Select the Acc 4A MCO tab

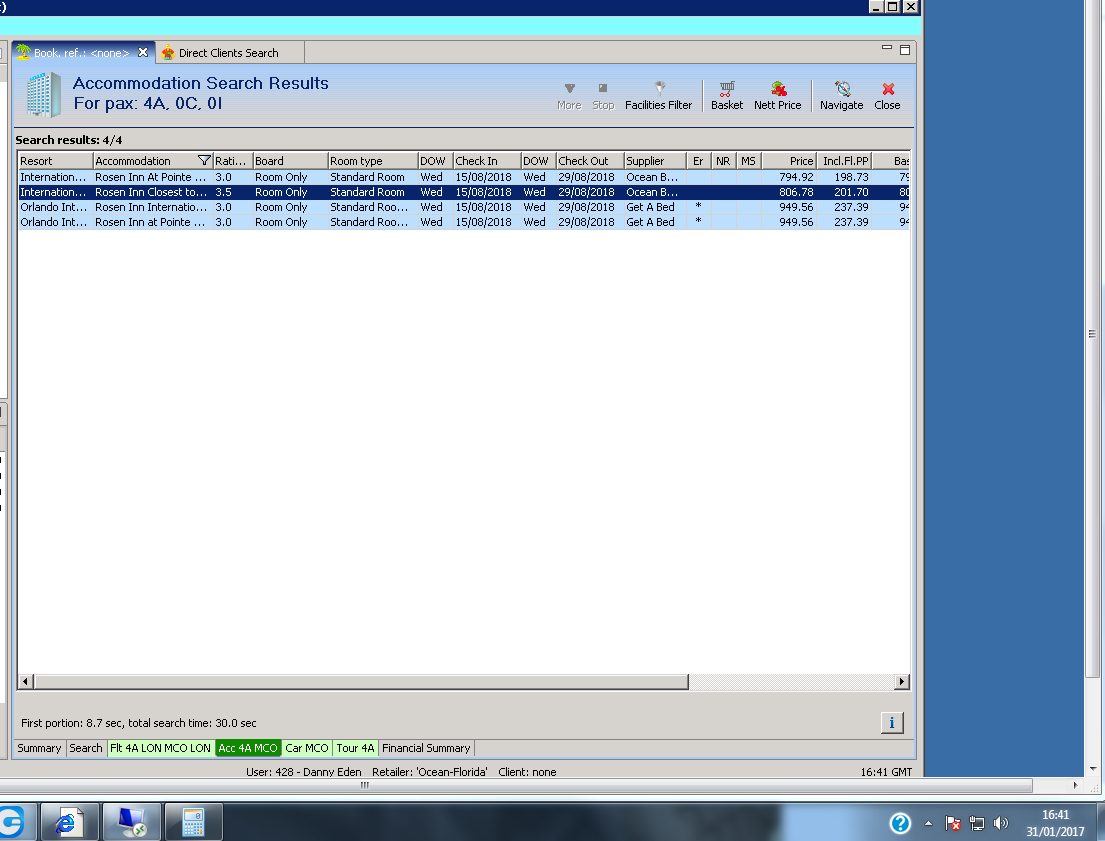248,748
